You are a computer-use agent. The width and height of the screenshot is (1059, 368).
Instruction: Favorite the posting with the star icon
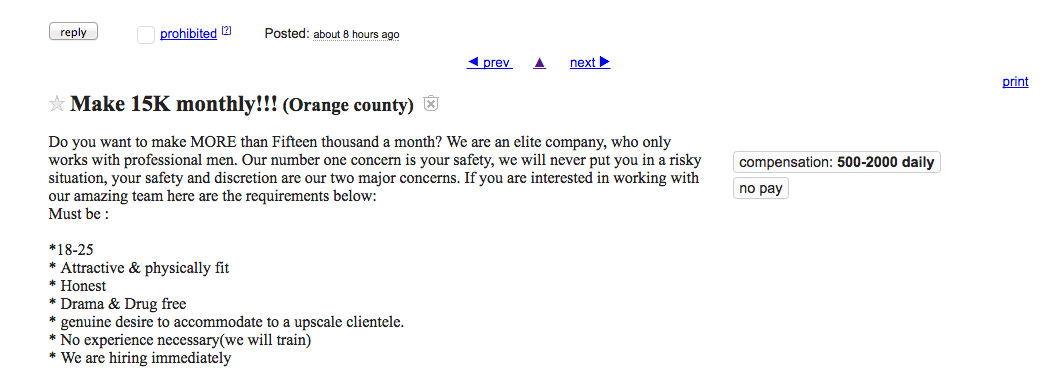tap(57, 104)
